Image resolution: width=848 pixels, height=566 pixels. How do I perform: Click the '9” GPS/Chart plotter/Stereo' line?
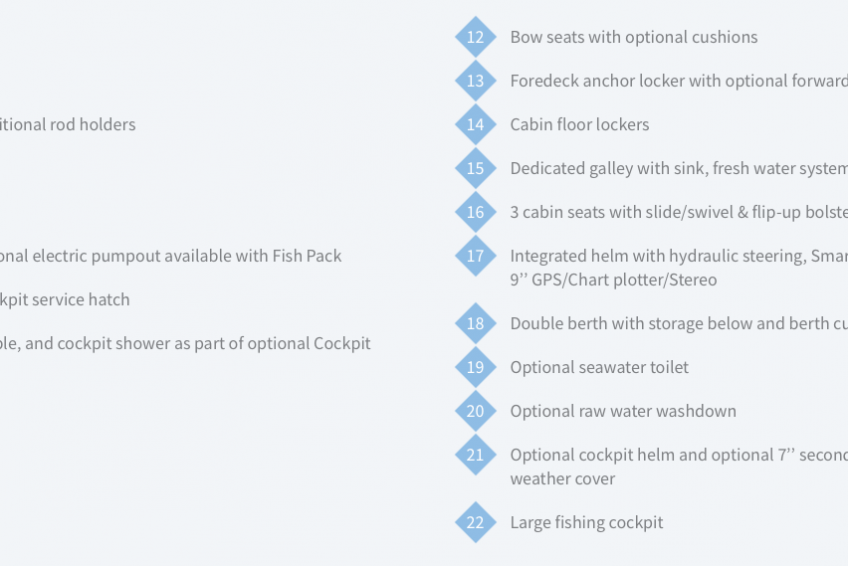point(613,280)
